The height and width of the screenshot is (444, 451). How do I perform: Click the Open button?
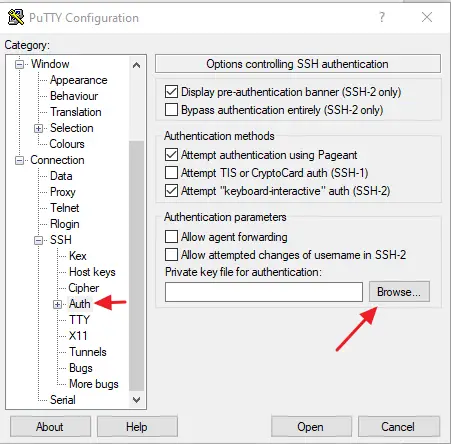[x=311, y=426]
